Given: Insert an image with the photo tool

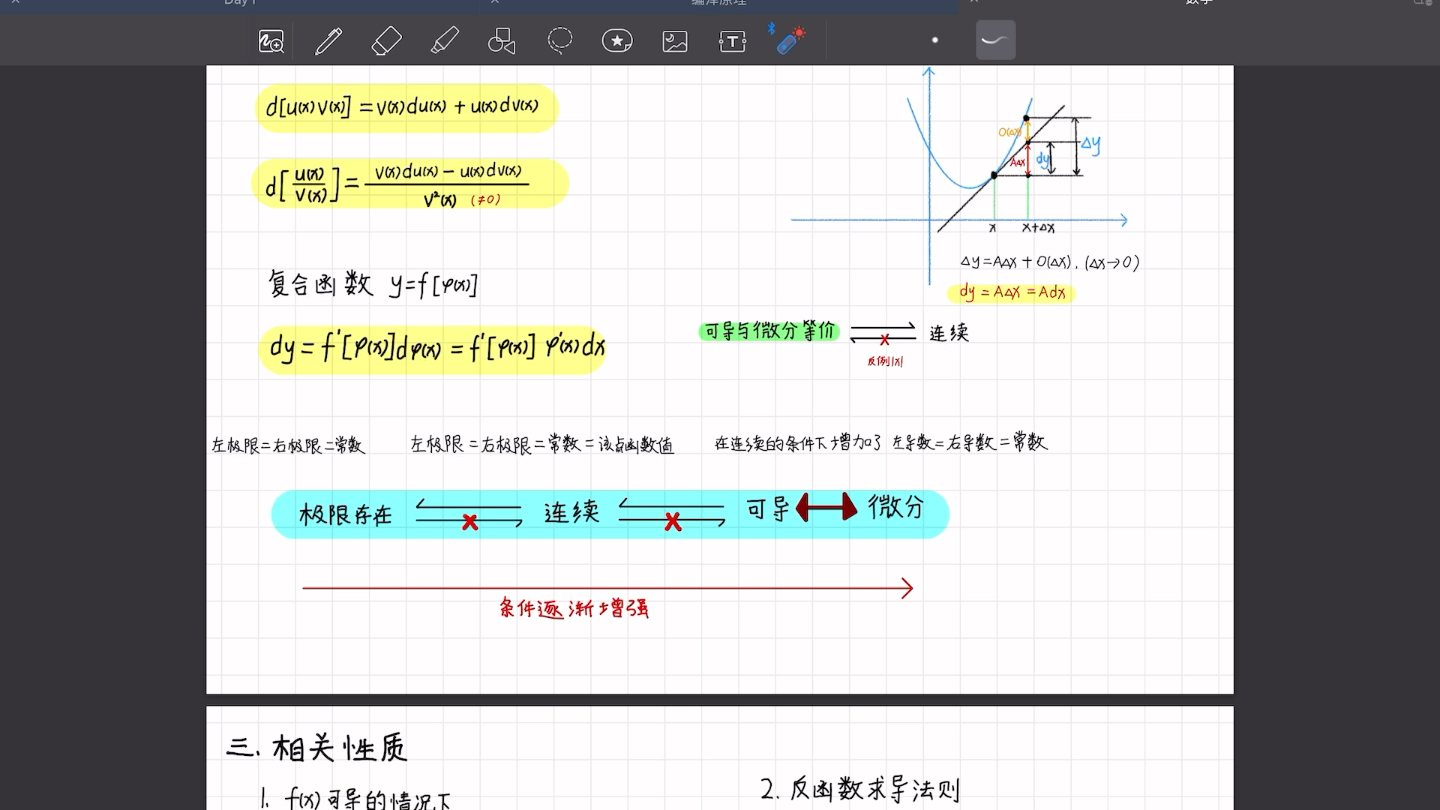Looking at the screenshot, I should tap(674, 40).
